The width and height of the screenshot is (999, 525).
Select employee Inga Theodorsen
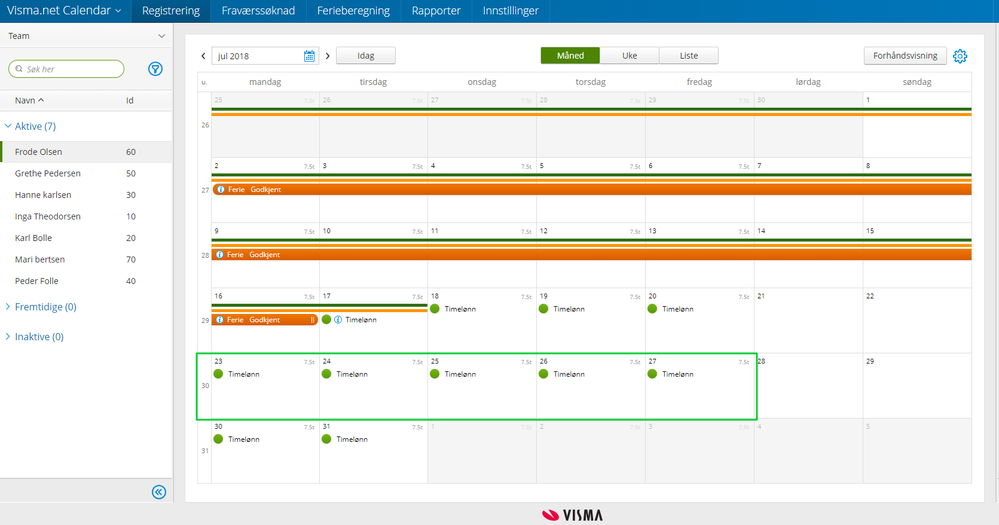pyautogui.click(x=86, y=217)
